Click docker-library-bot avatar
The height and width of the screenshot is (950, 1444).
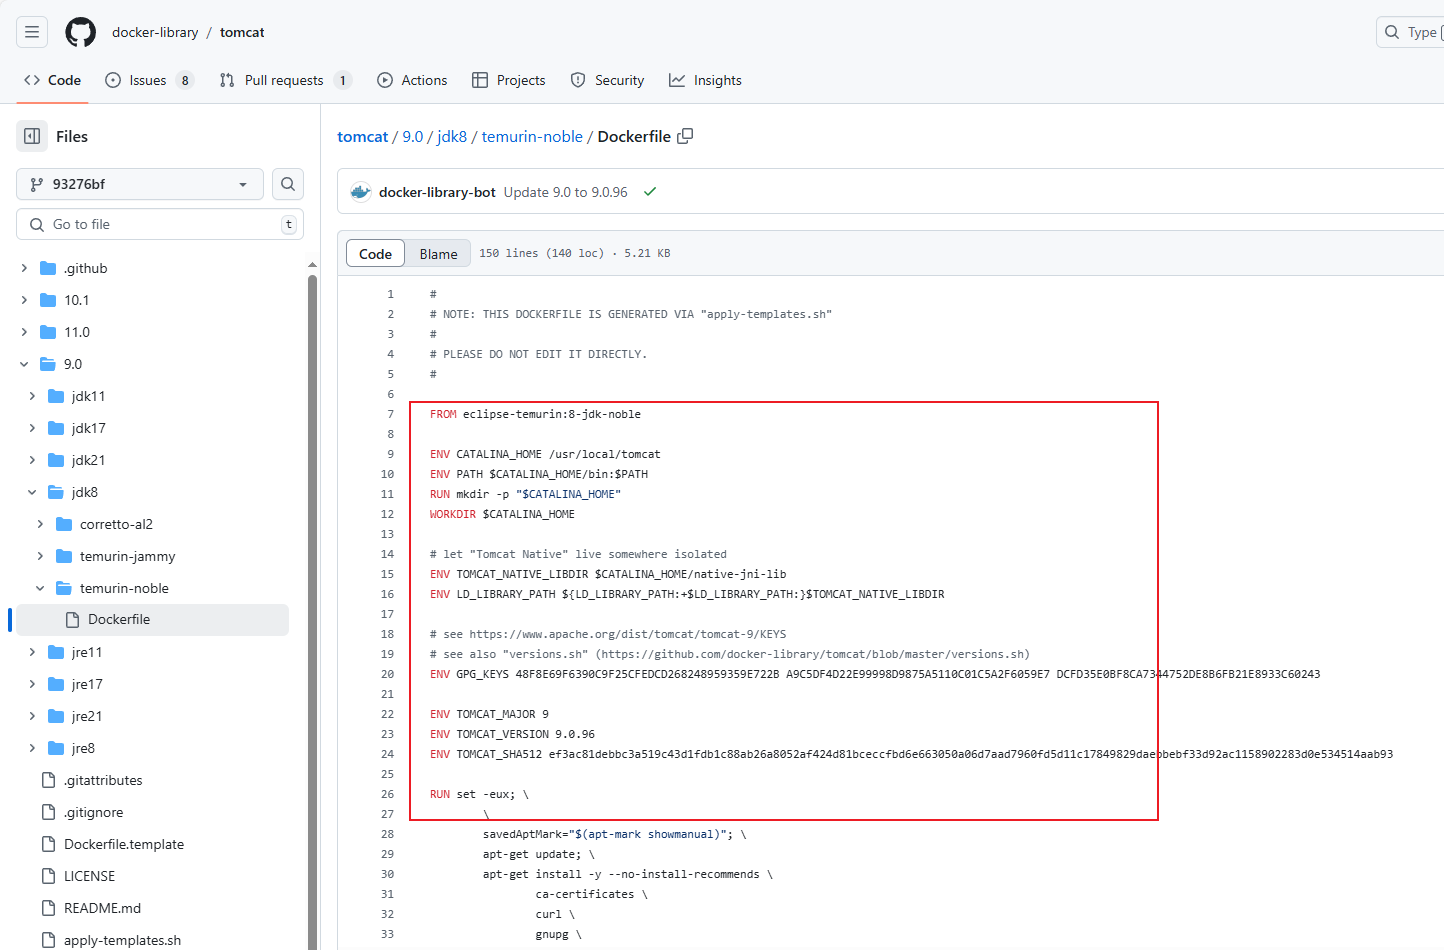(361, 192)
